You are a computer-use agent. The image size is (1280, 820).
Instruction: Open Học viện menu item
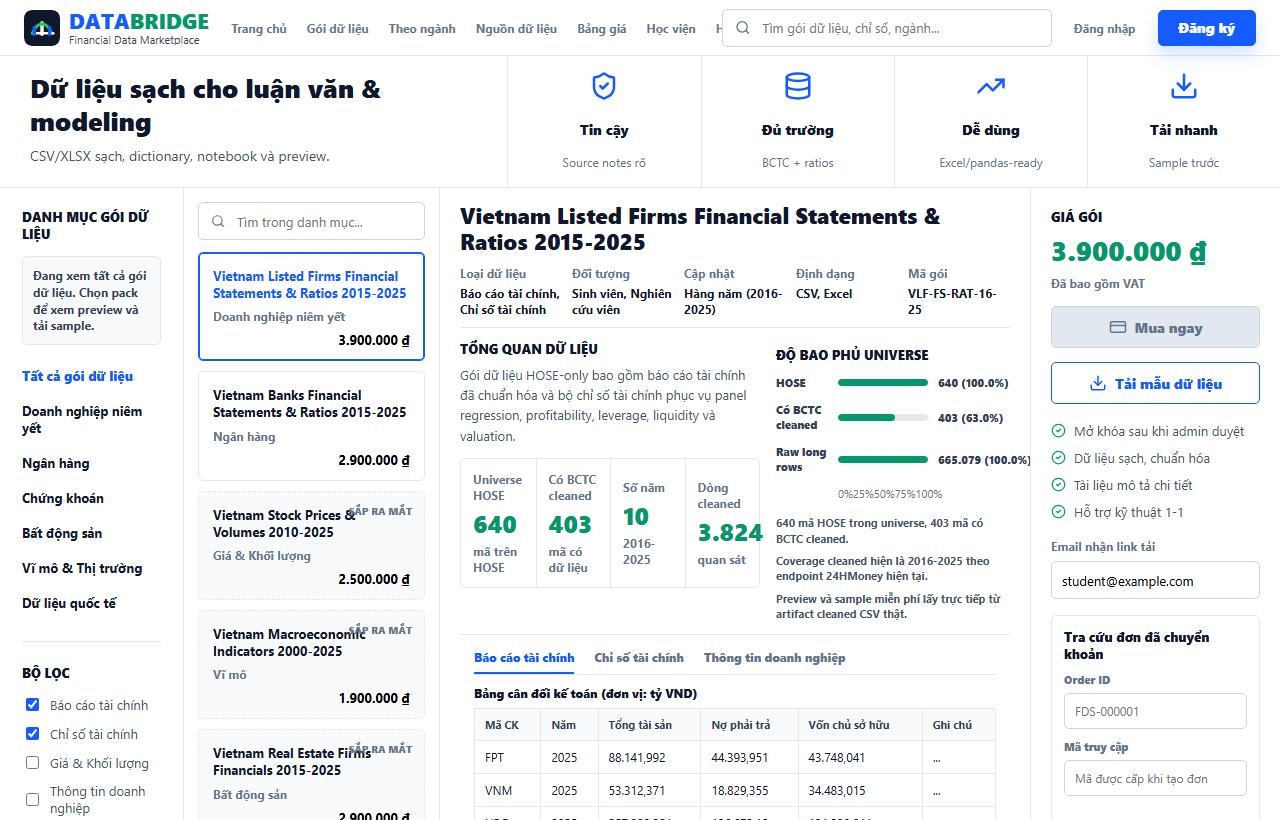coord(671,28)
